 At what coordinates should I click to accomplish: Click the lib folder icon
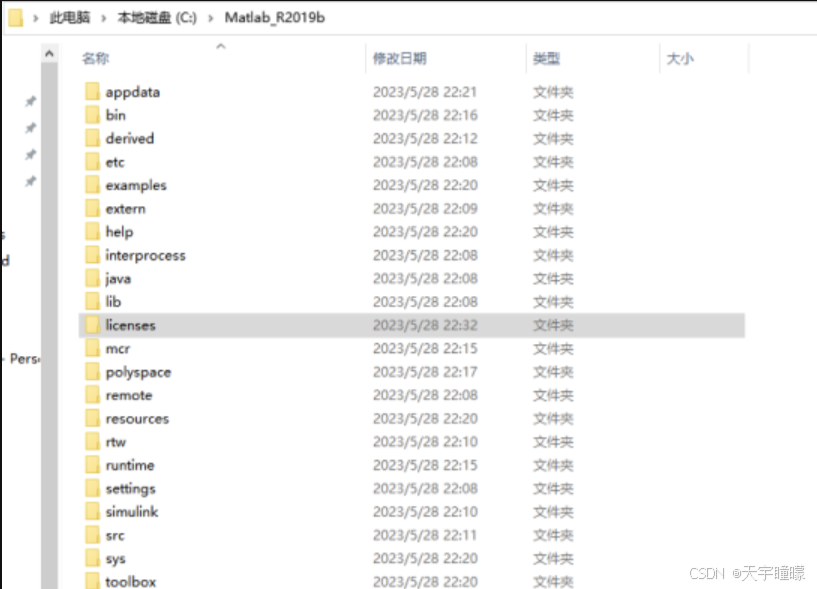[x=92, y=301]
